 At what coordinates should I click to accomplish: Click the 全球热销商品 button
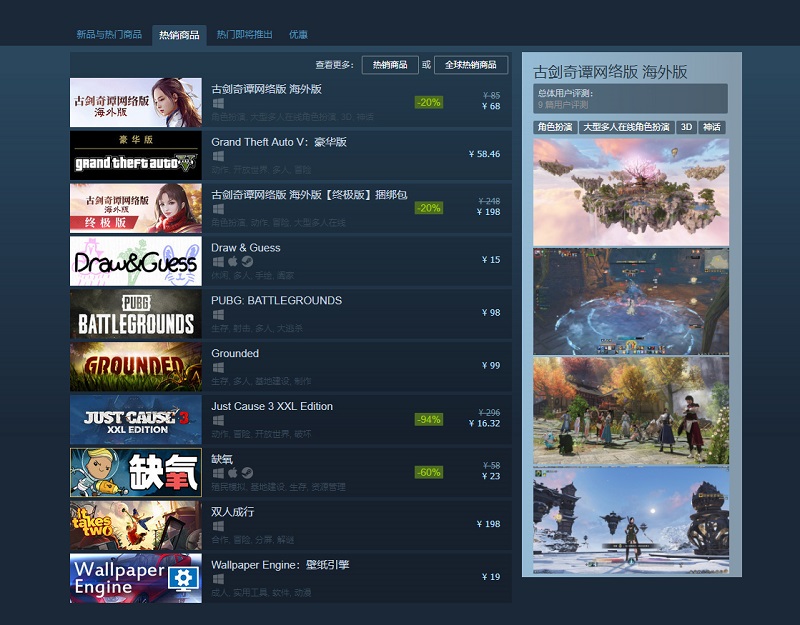[471, 65]
